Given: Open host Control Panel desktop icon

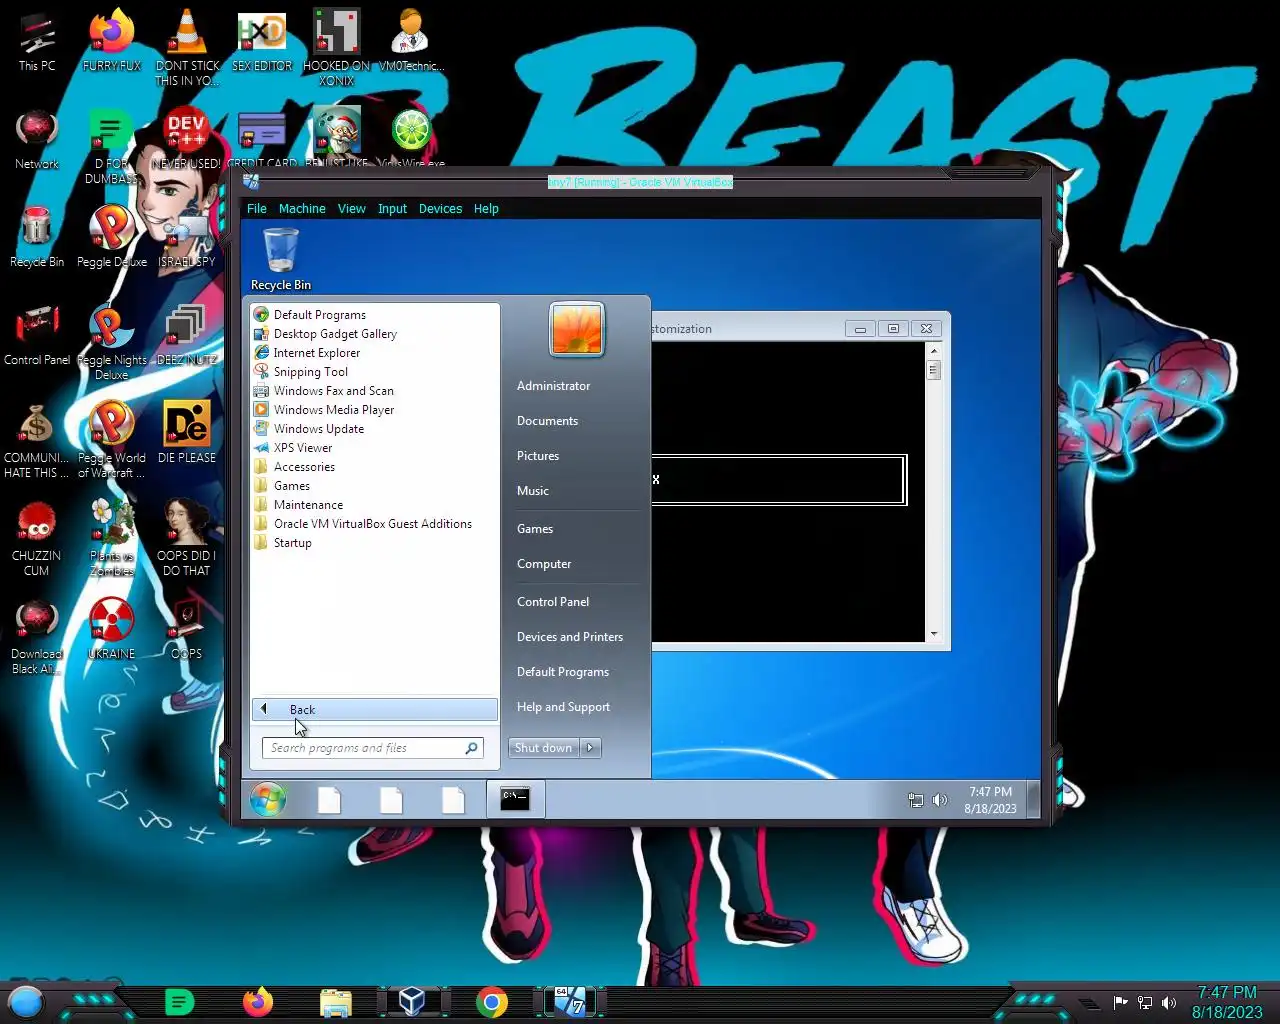Looking at the screenshot, I should click(37, 335).
